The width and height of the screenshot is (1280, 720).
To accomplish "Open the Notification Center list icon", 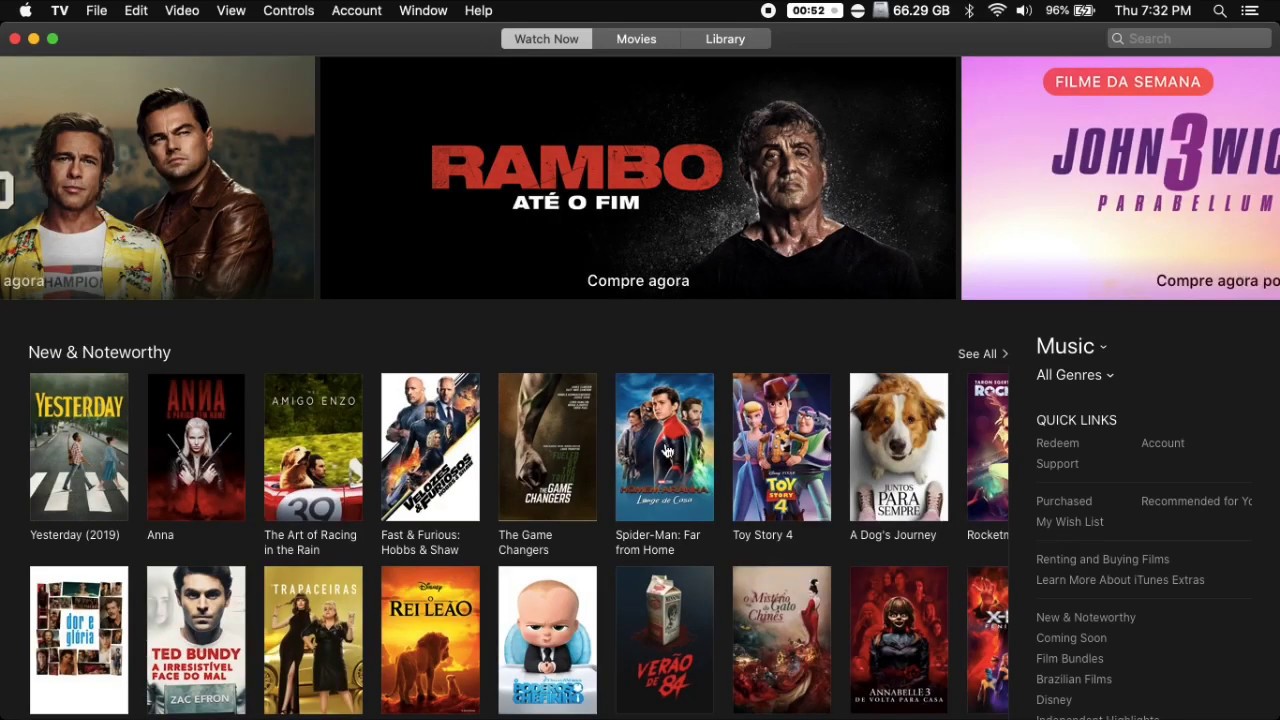I will pos(1250,11).
